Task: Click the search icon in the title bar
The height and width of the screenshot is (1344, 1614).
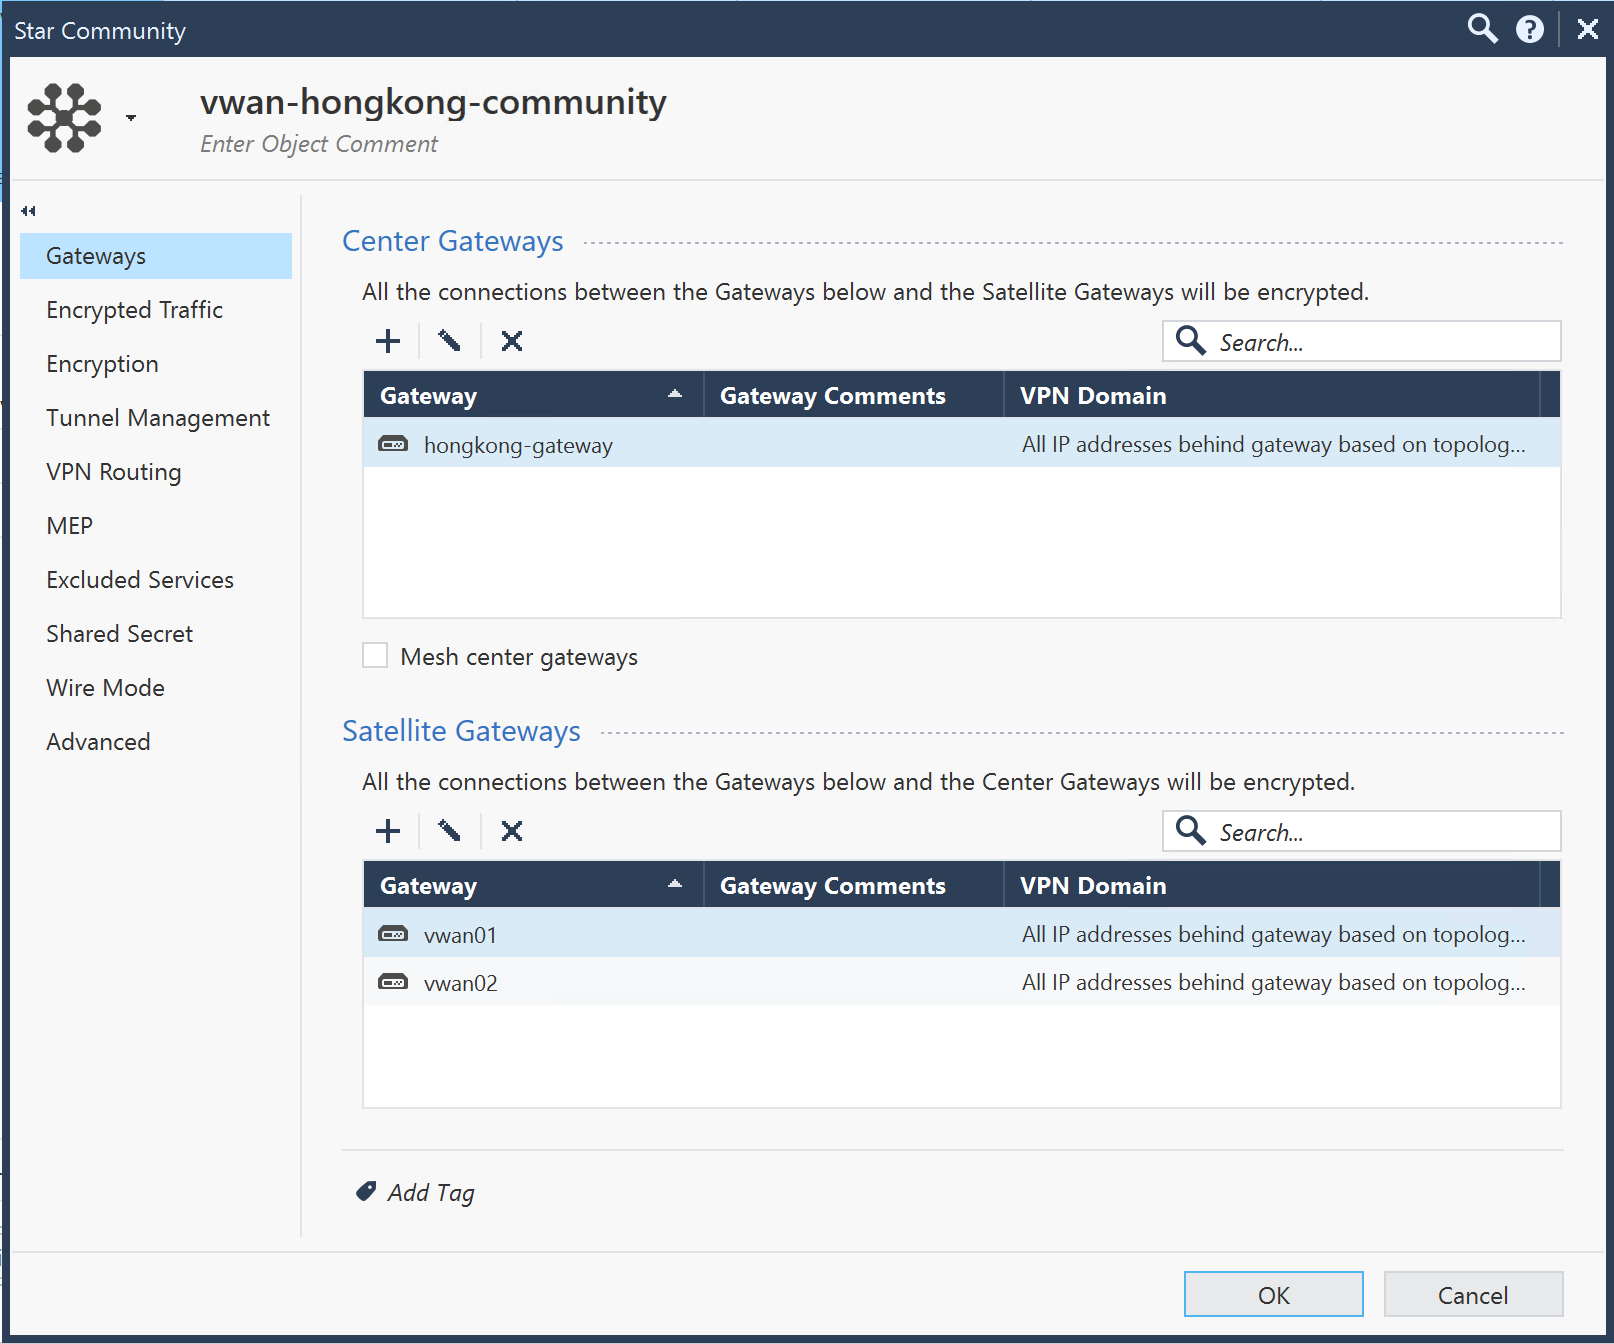Action: coord(1482,29)
